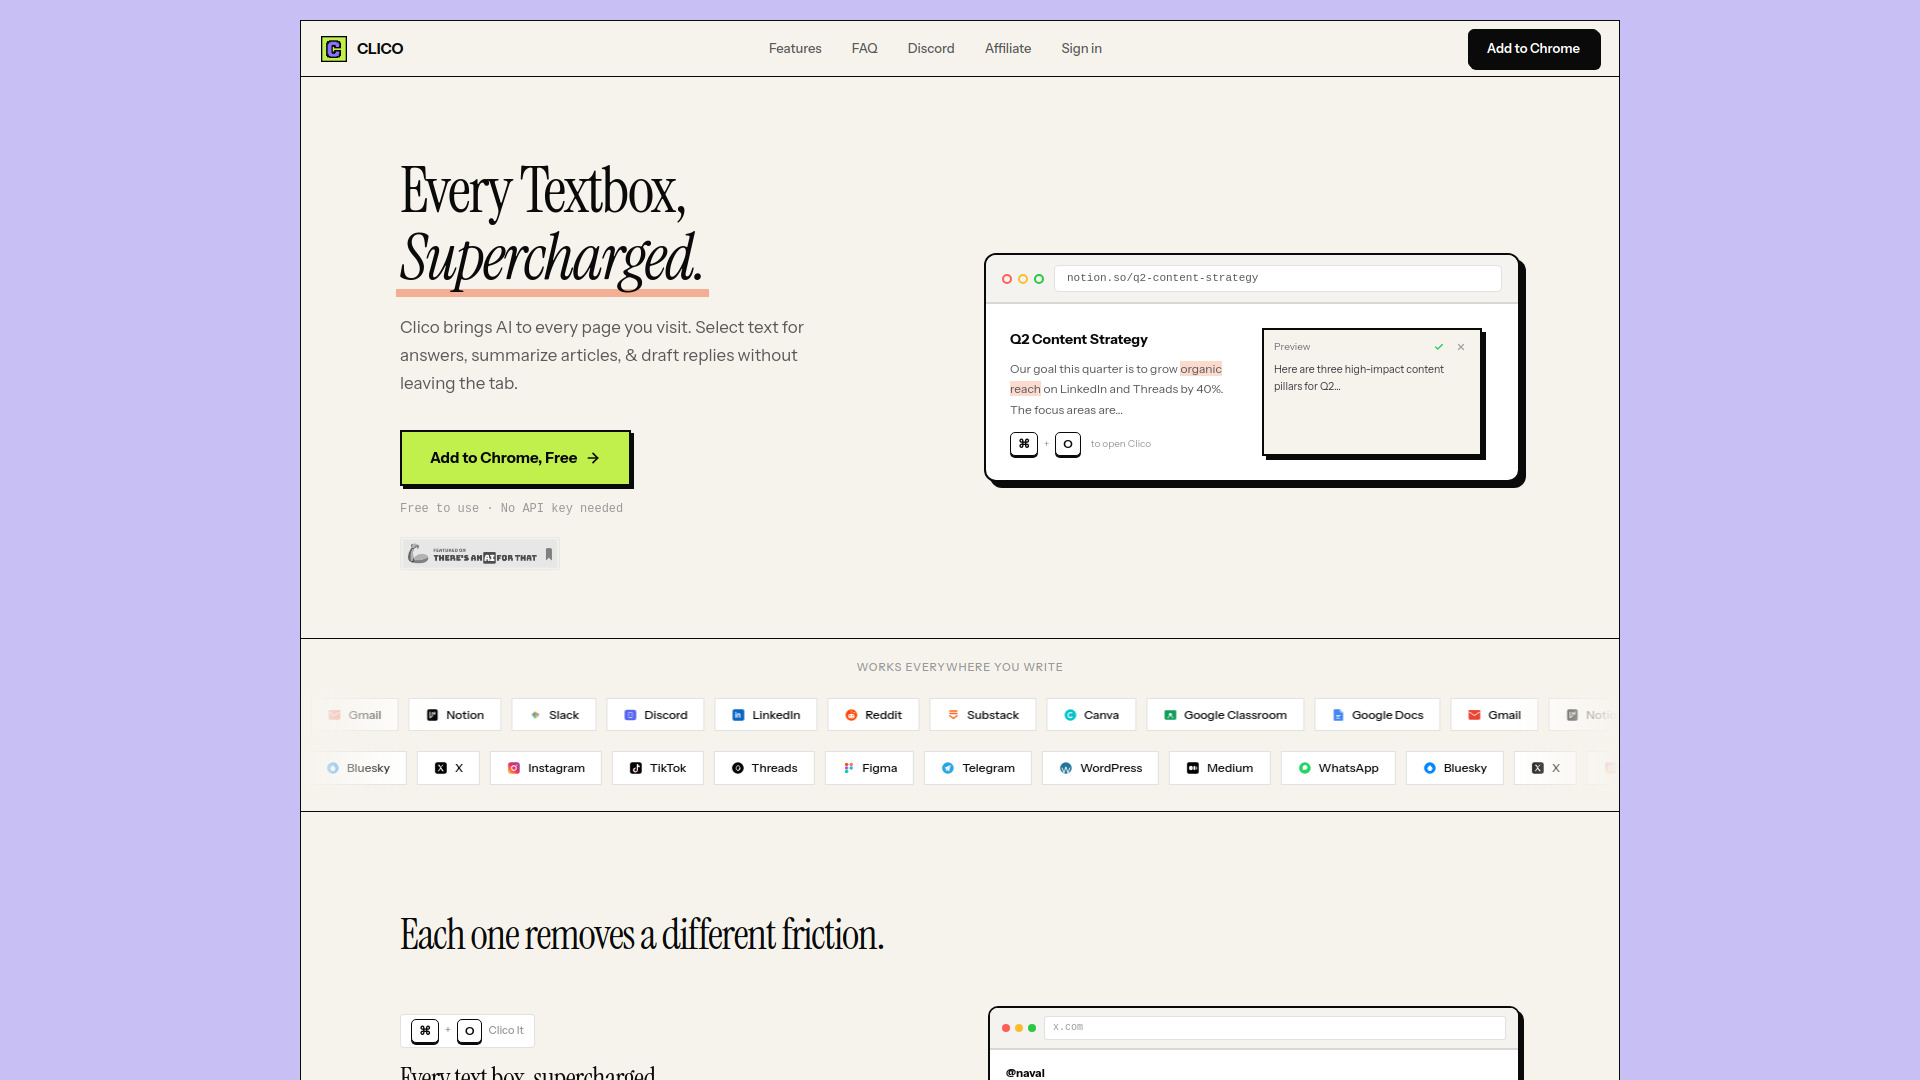This screenshot has height=1080, width=1920.
Task: Click the Sign in link
Action: tap(1081, 49)
